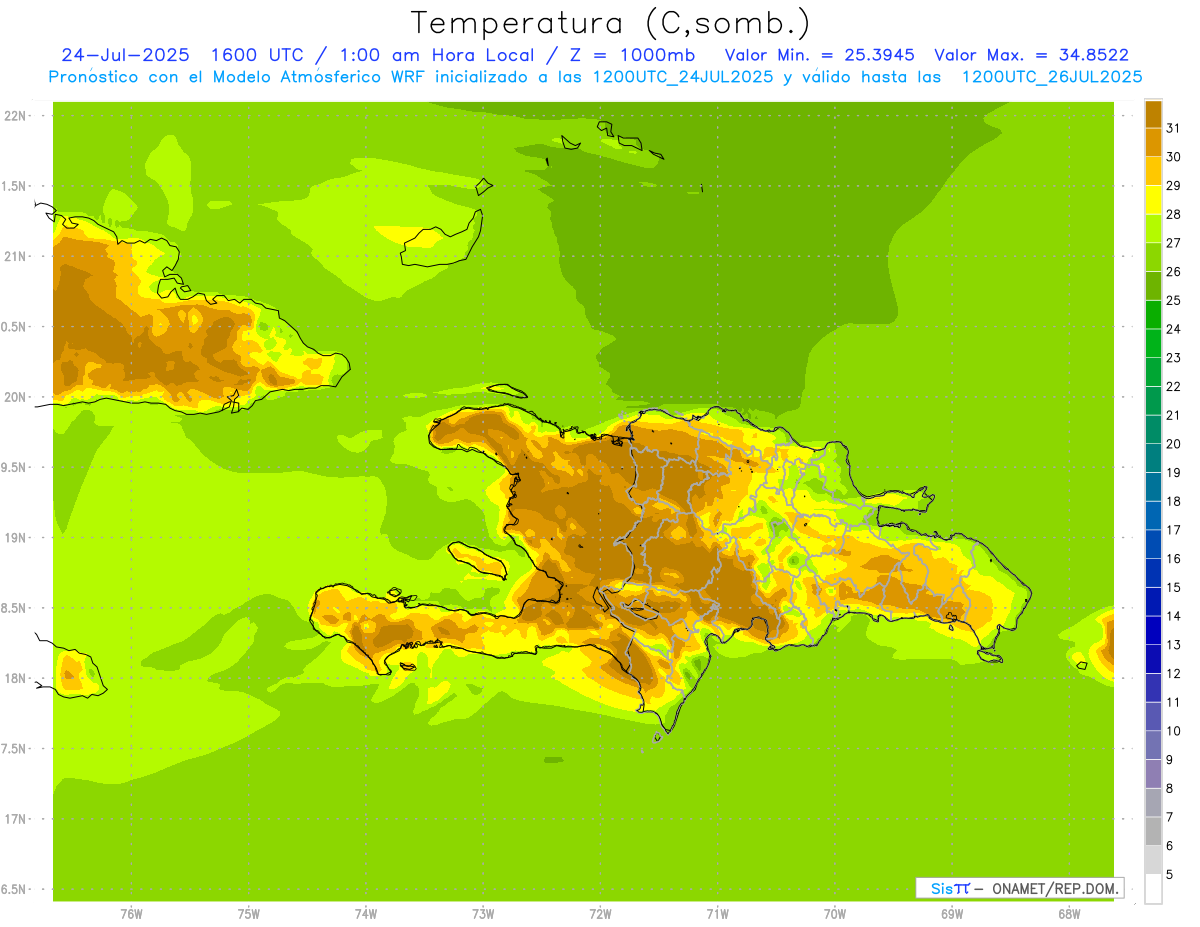This screenshot has height=927, width=1200.
Task: Click the '9.5N' latitude label
Action: click(x=15, y=467)
